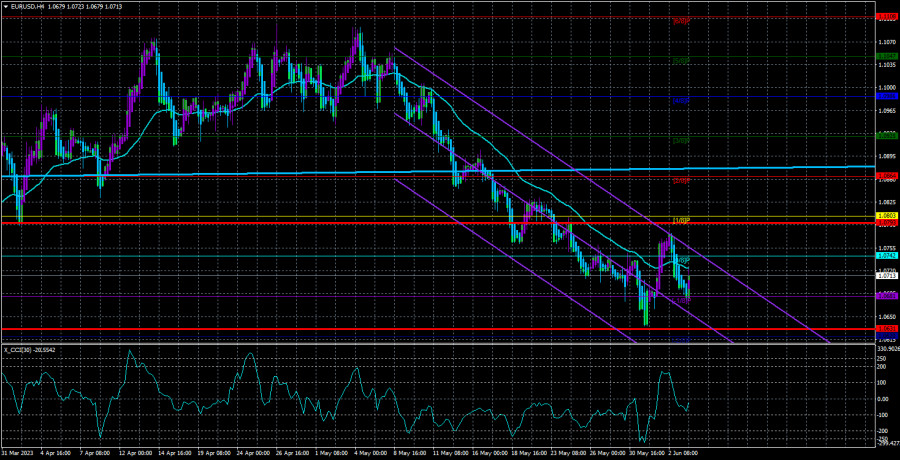Click the 4 Apr 16:00 date label
The height and width of the screenshot is (460, 900).
point(56,453)
